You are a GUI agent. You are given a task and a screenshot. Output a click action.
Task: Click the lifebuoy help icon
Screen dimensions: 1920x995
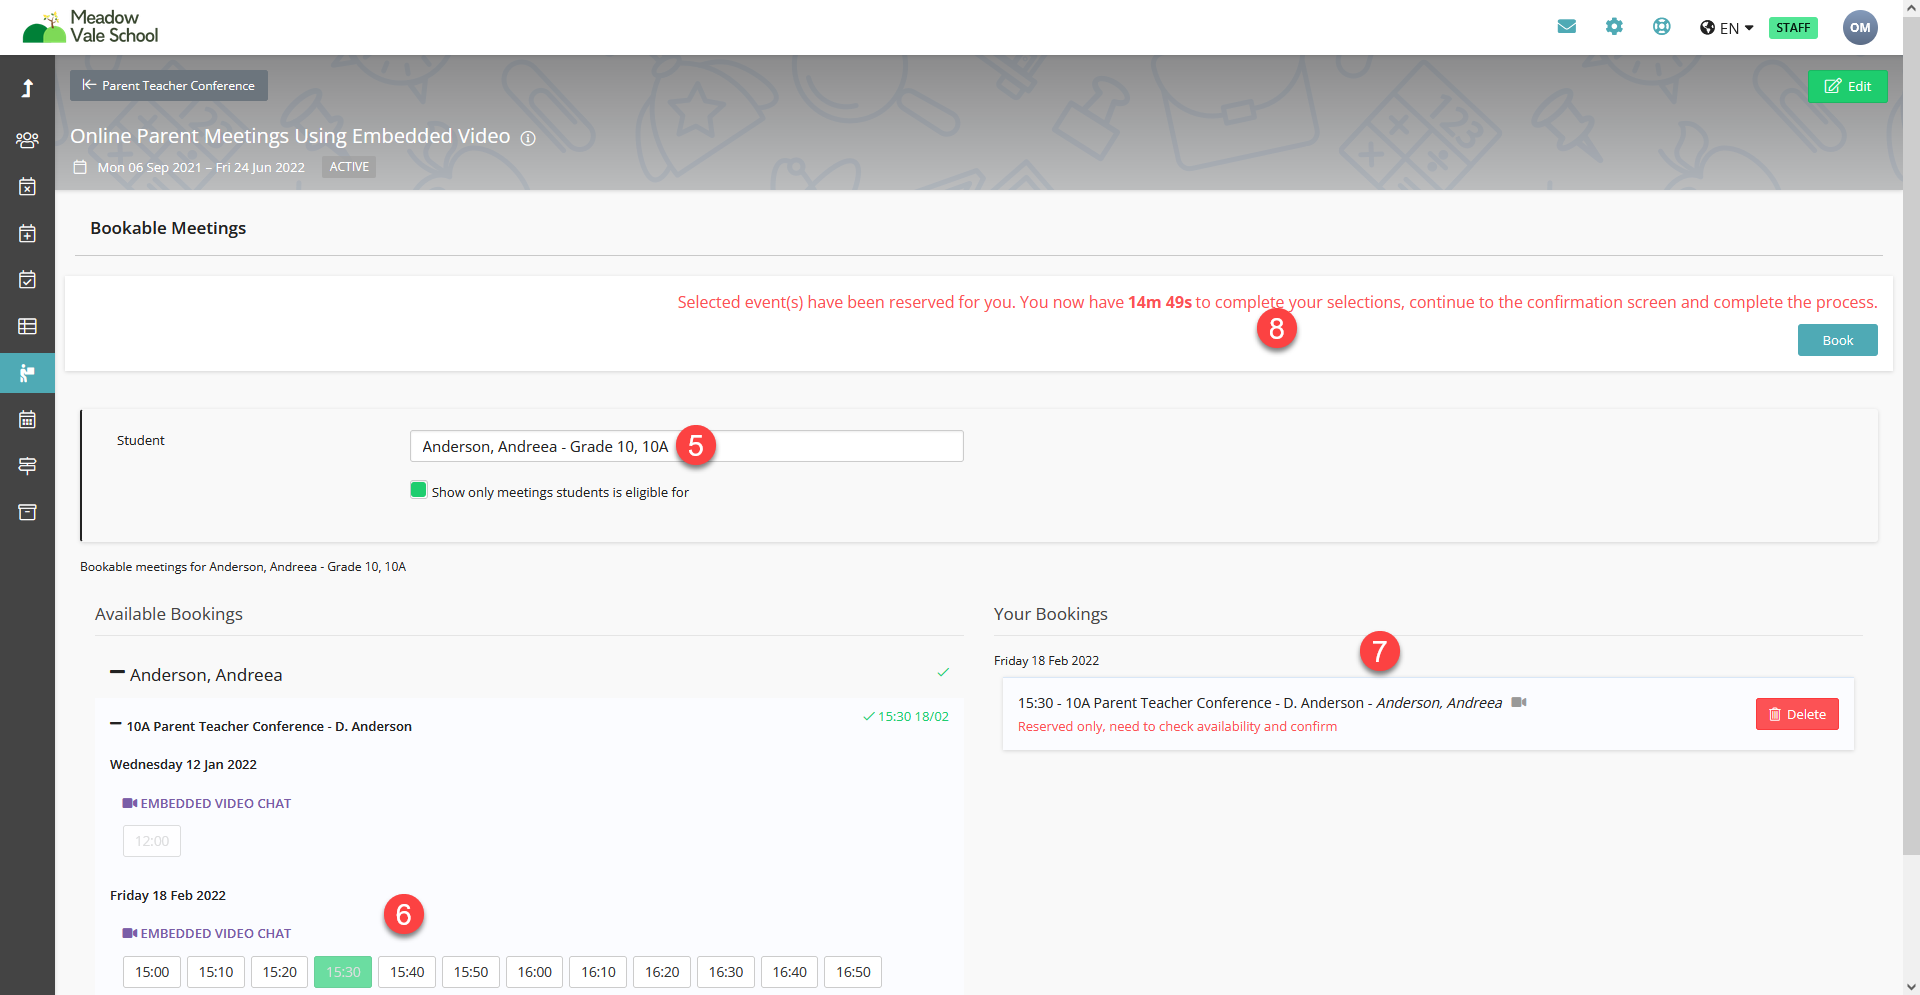pos(1661,27)
